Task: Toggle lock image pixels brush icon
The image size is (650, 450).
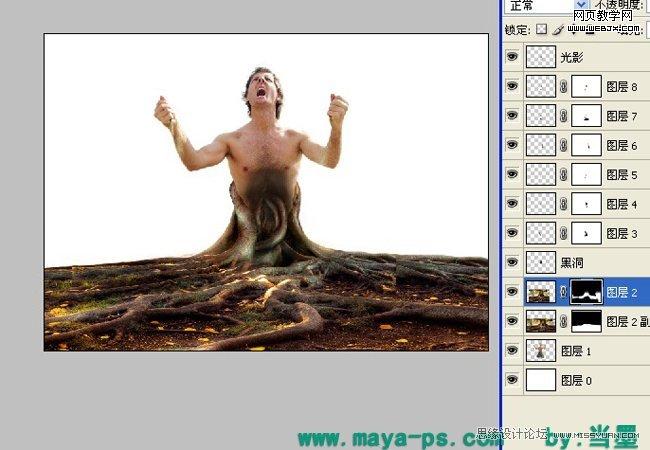Action: tap(559, 29)
